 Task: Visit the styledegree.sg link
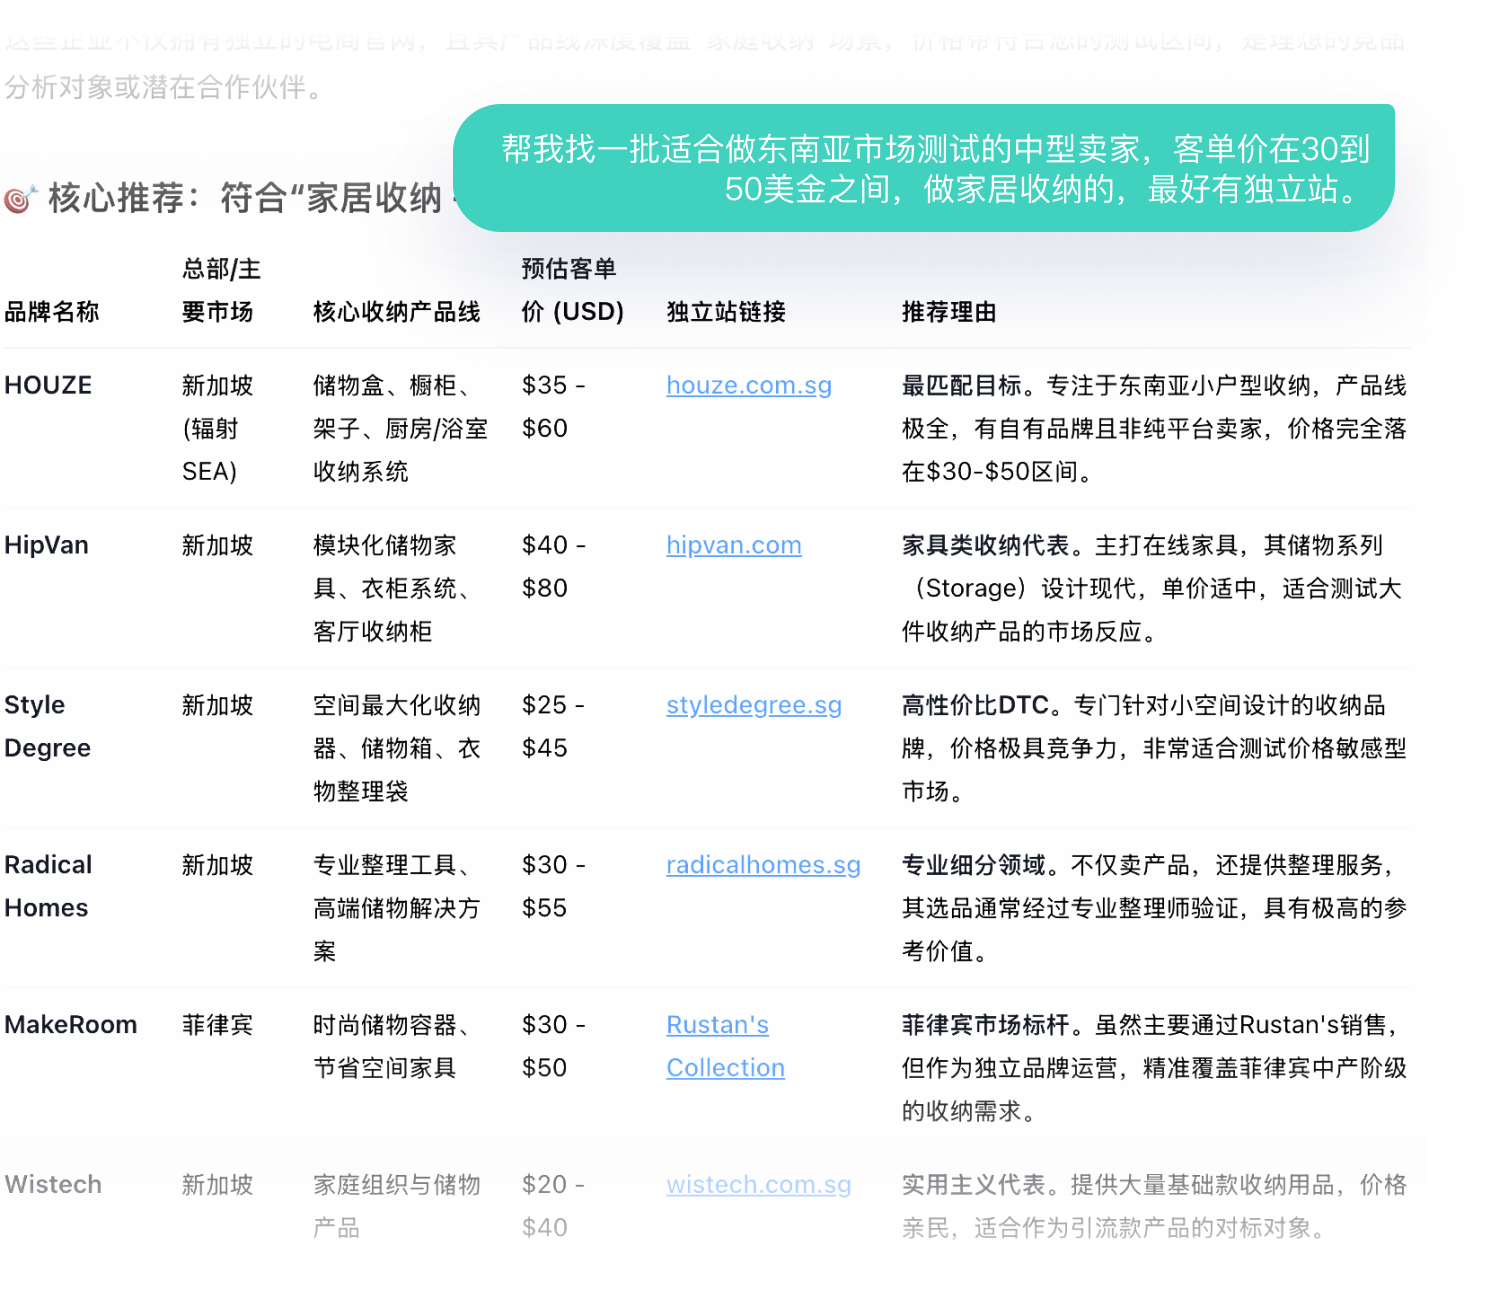pos(753,705)
